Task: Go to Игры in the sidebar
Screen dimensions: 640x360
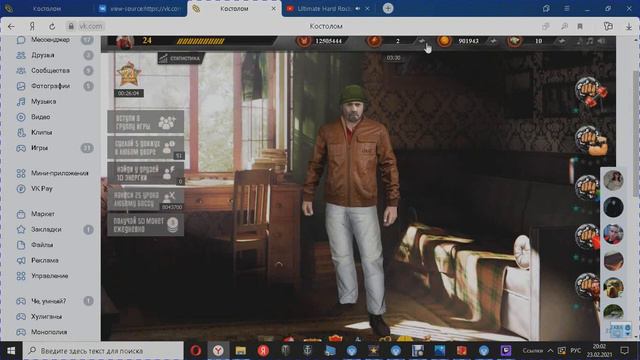Action: [39, 148]
